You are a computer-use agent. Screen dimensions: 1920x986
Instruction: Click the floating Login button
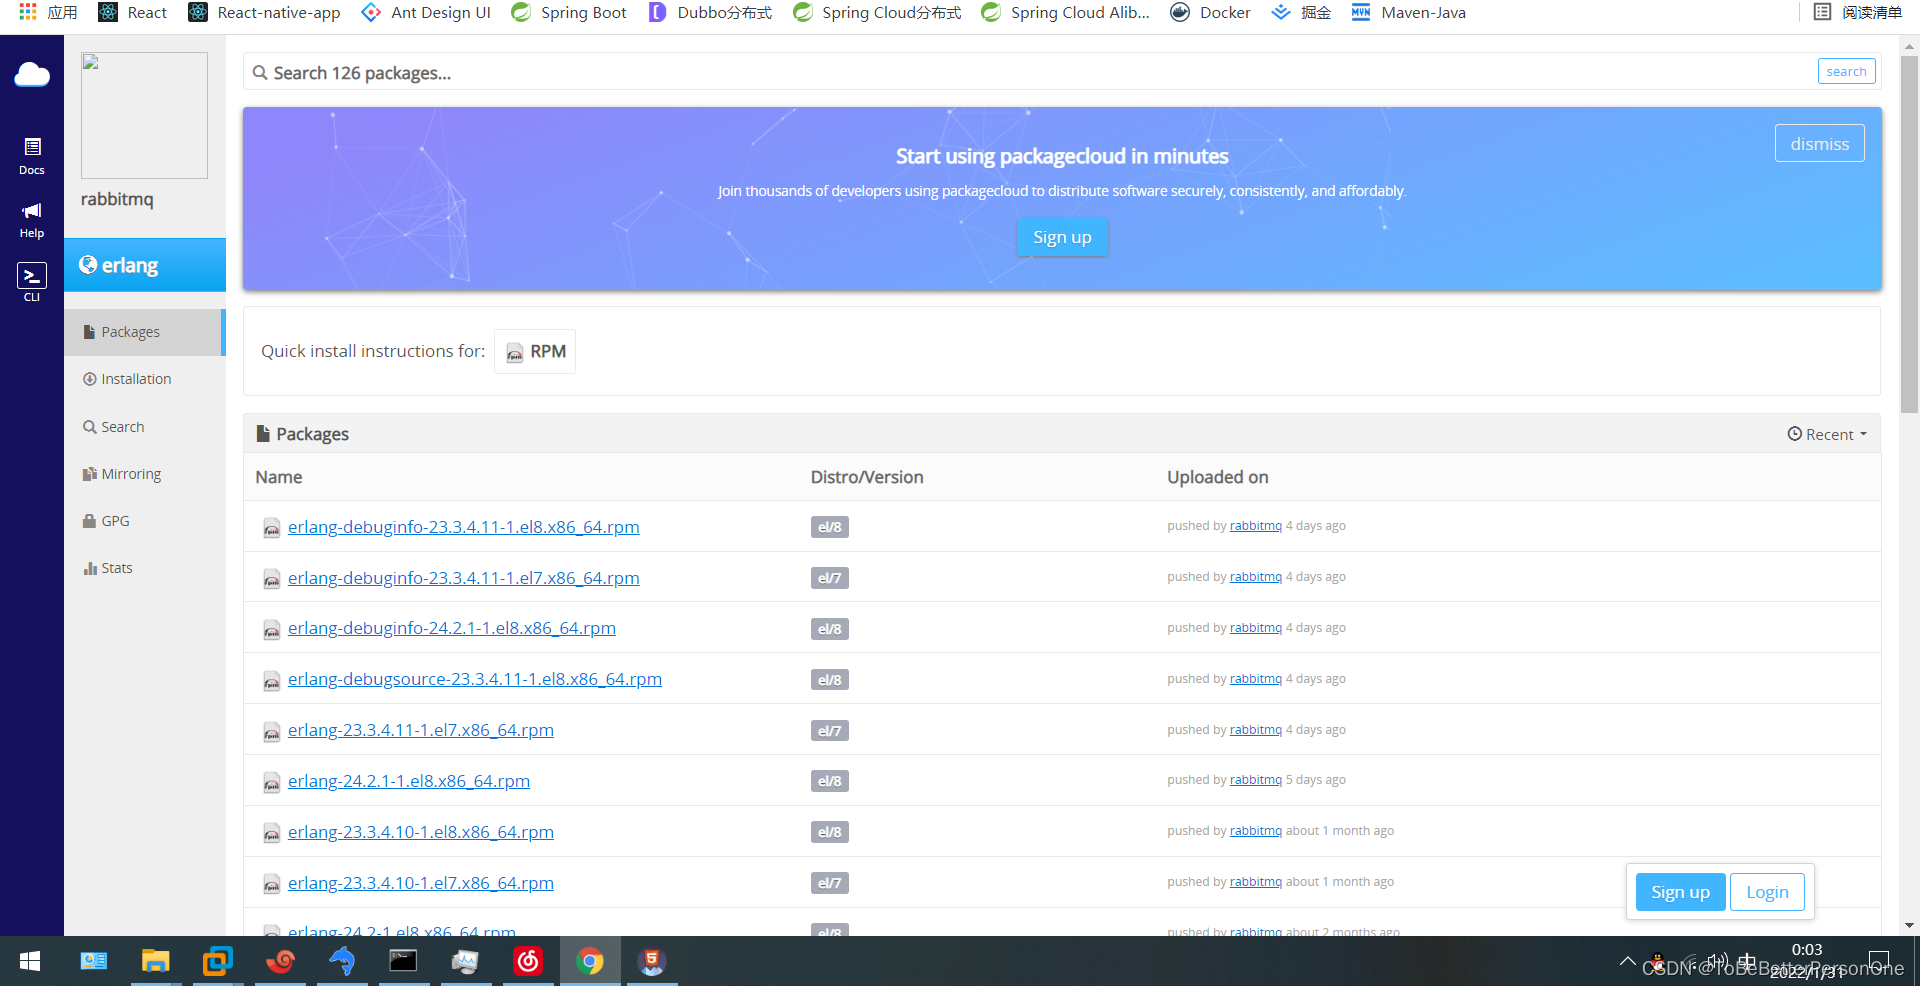click(1767, 892)
